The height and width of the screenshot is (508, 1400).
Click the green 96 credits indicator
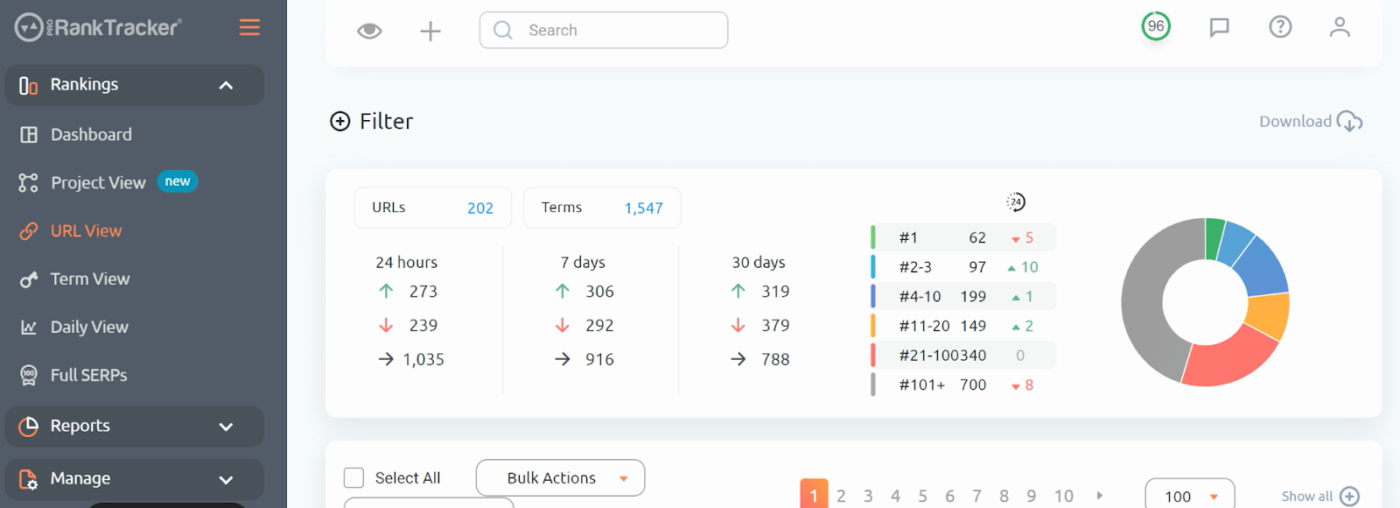point(1156,27)
